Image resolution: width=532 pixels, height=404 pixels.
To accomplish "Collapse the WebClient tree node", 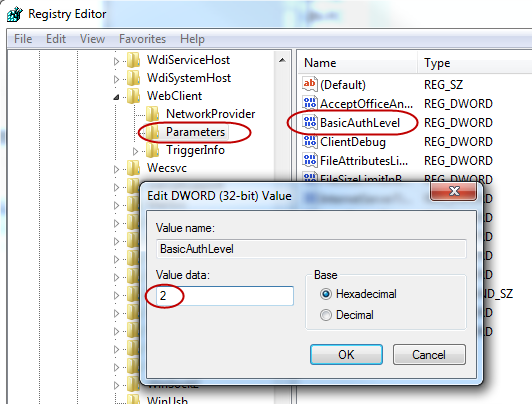I will tap(116, 97).
